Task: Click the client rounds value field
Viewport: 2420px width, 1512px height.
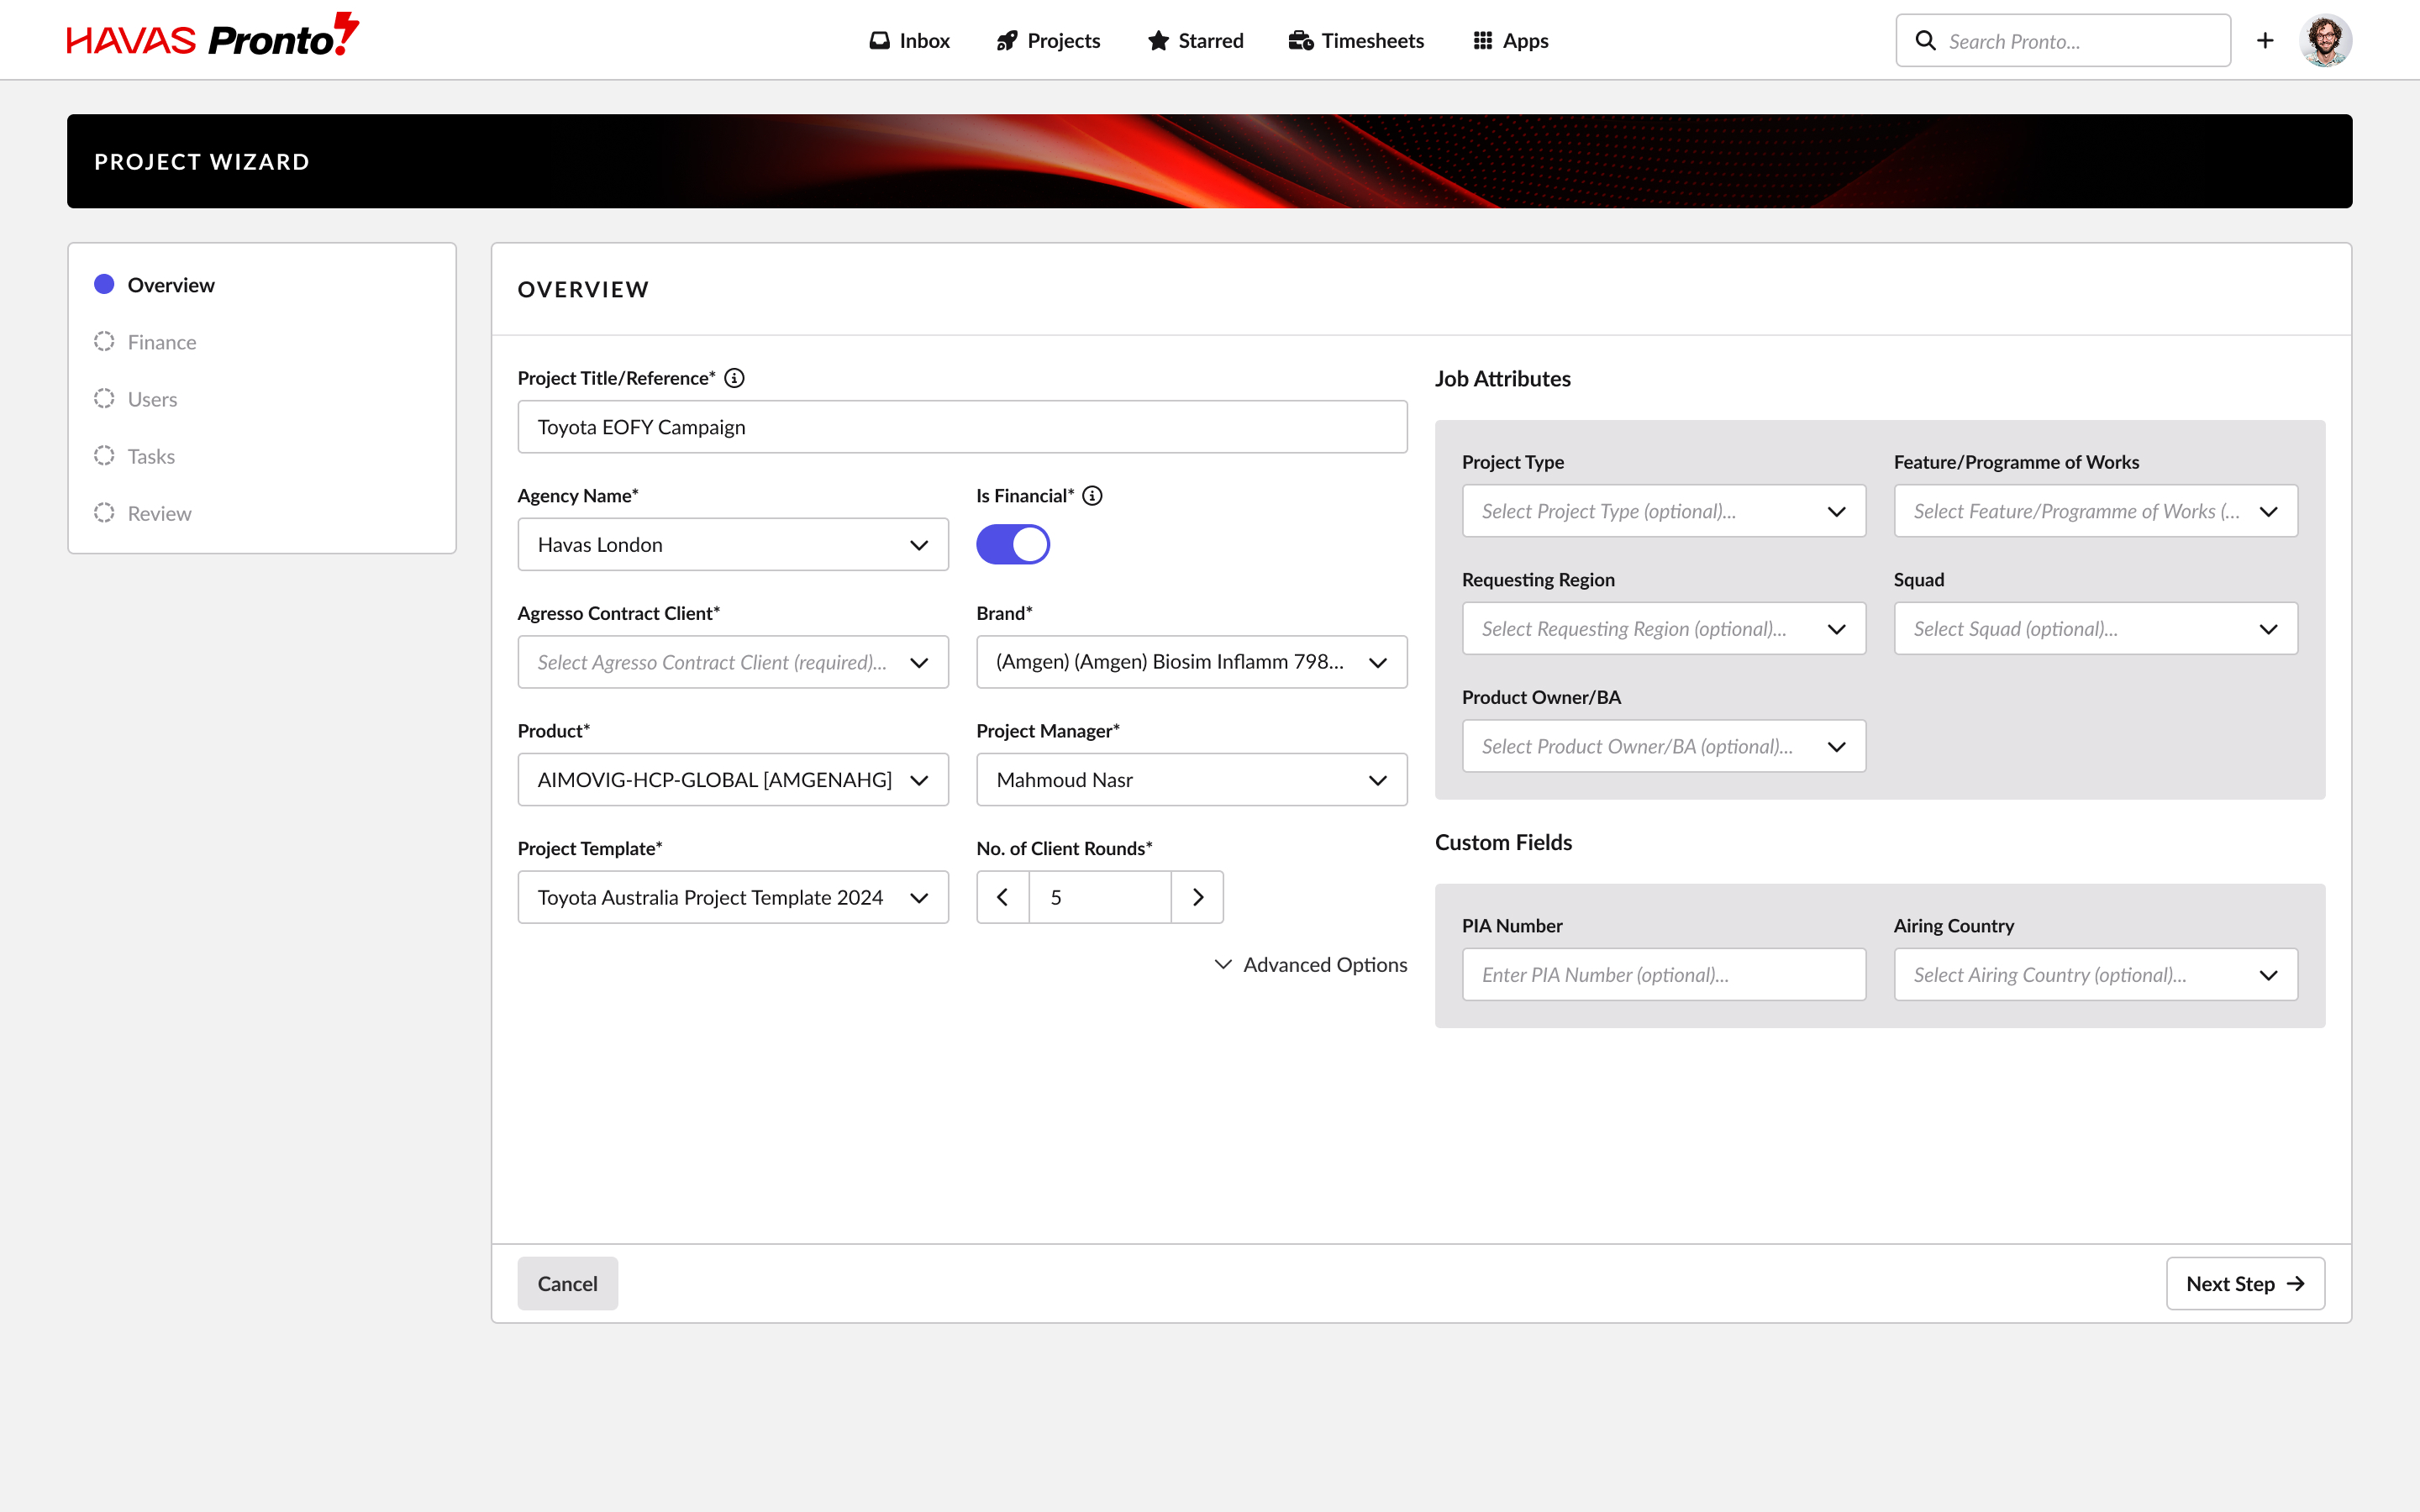Action: (x=1100, y=897)
